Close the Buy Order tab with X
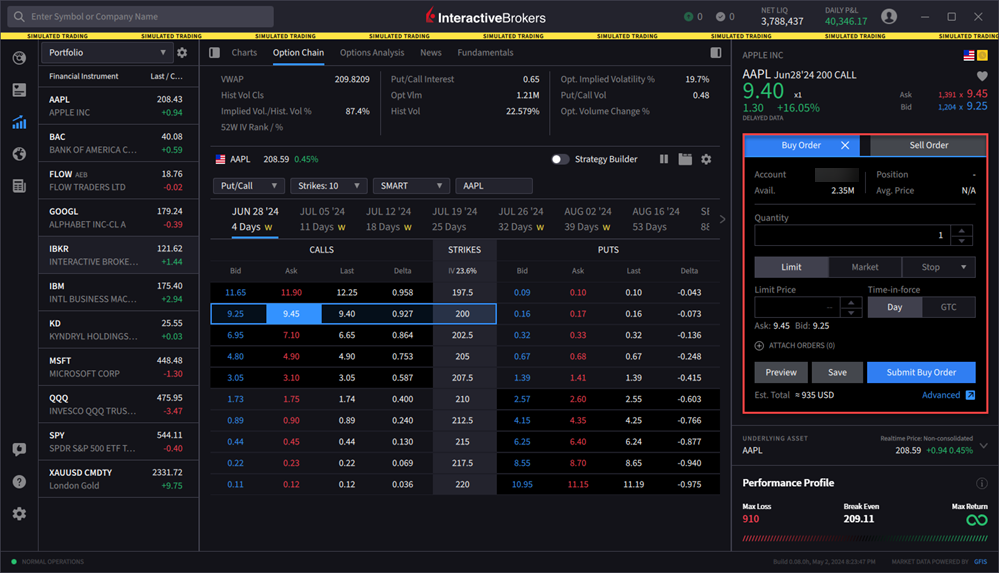The image size is (999, 573). (845, 145)
